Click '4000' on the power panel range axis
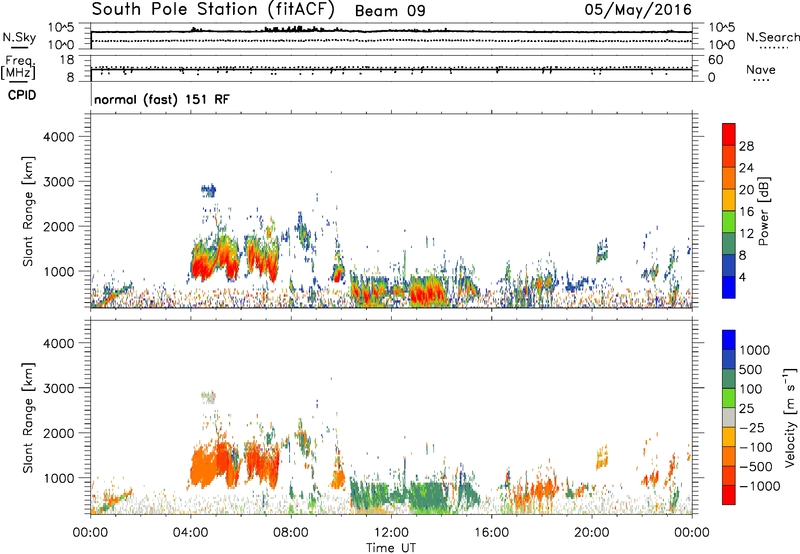800x554 pixels. pos(58,137)
